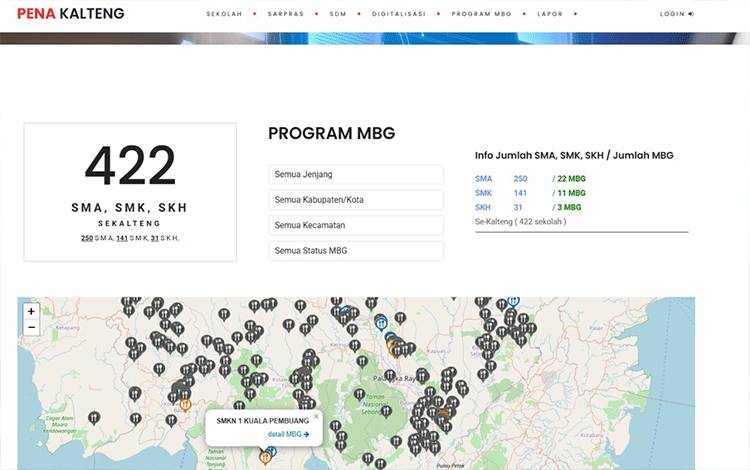Click the 3 MBG count text

click(569, 208)
